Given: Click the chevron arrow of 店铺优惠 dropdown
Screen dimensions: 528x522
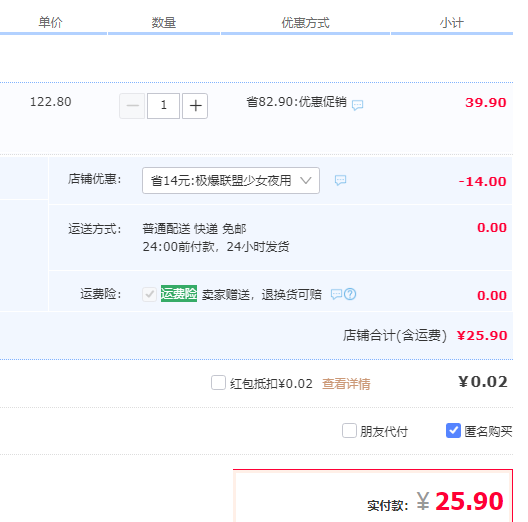Looking at the screenshot, I should 306,181.
